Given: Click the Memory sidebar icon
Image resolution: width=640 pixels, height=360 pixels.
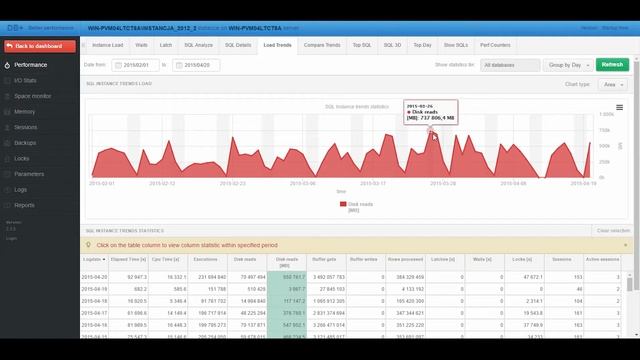Looking at the screenshot, I should tap(7, 112).
